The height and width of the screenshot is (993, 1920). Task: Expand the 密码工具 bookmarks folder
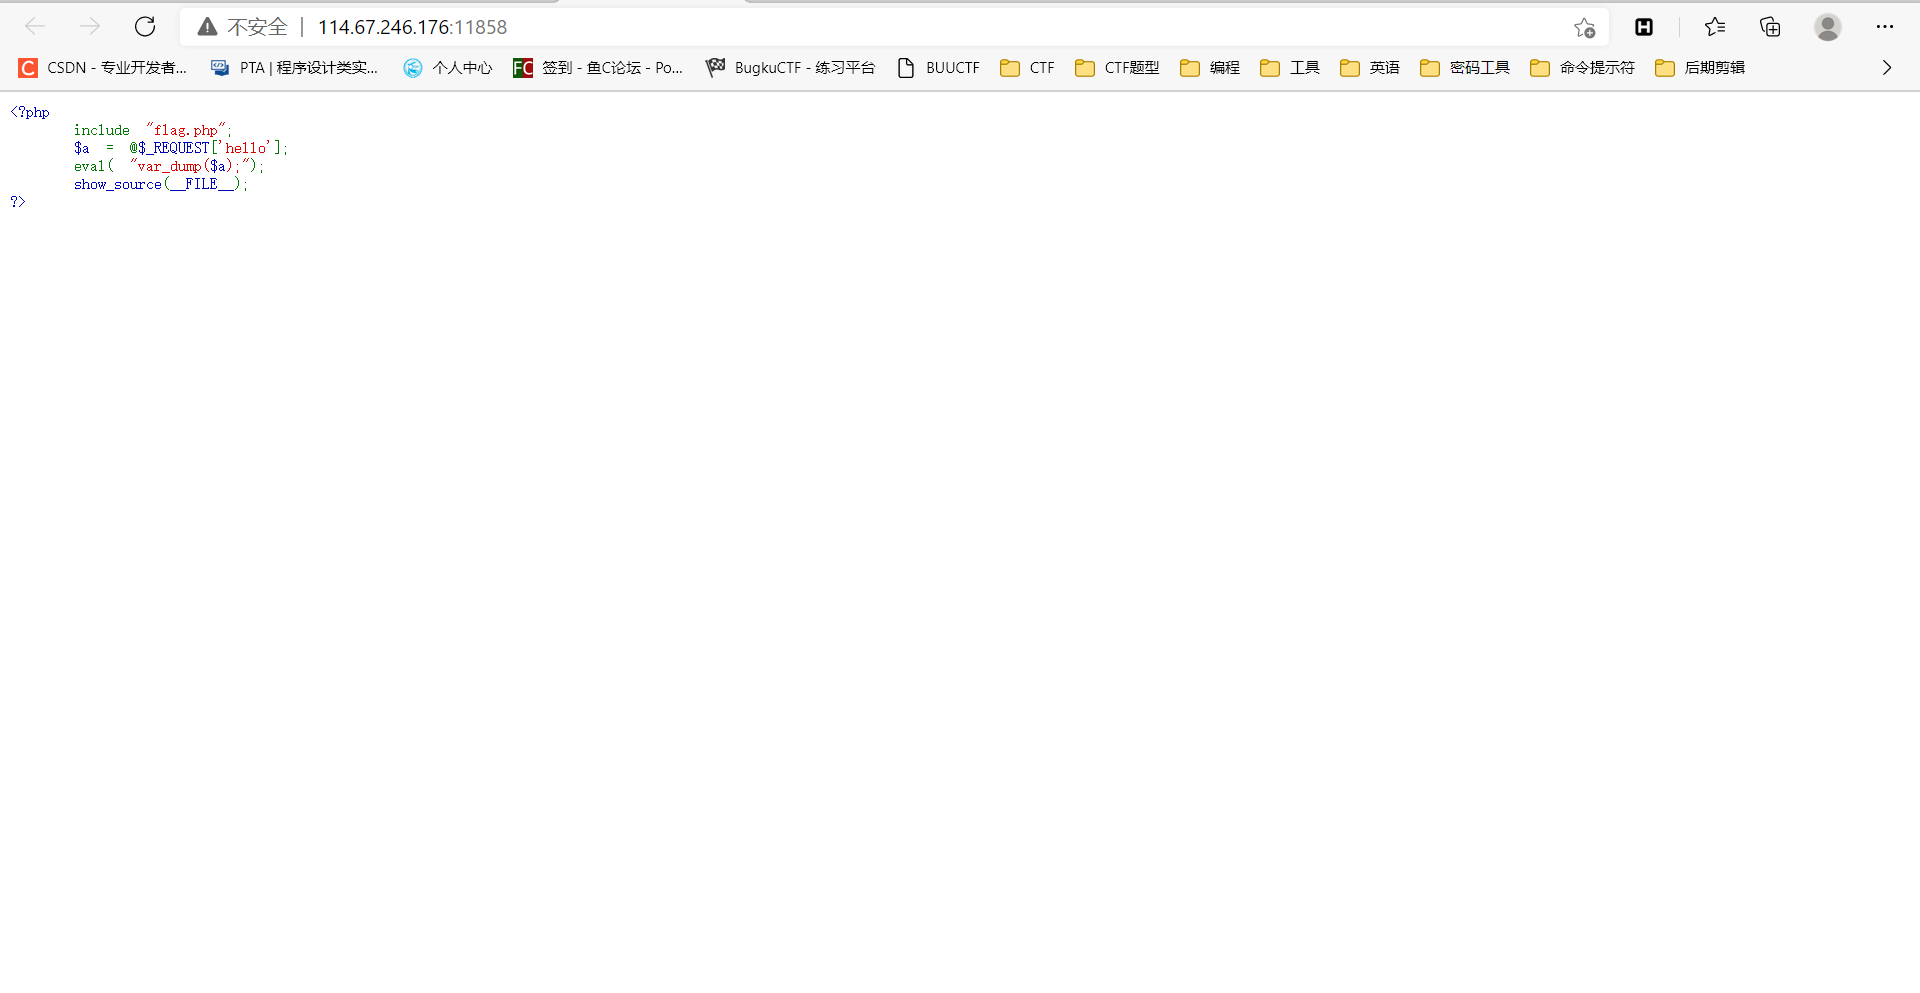point(1464,67)
